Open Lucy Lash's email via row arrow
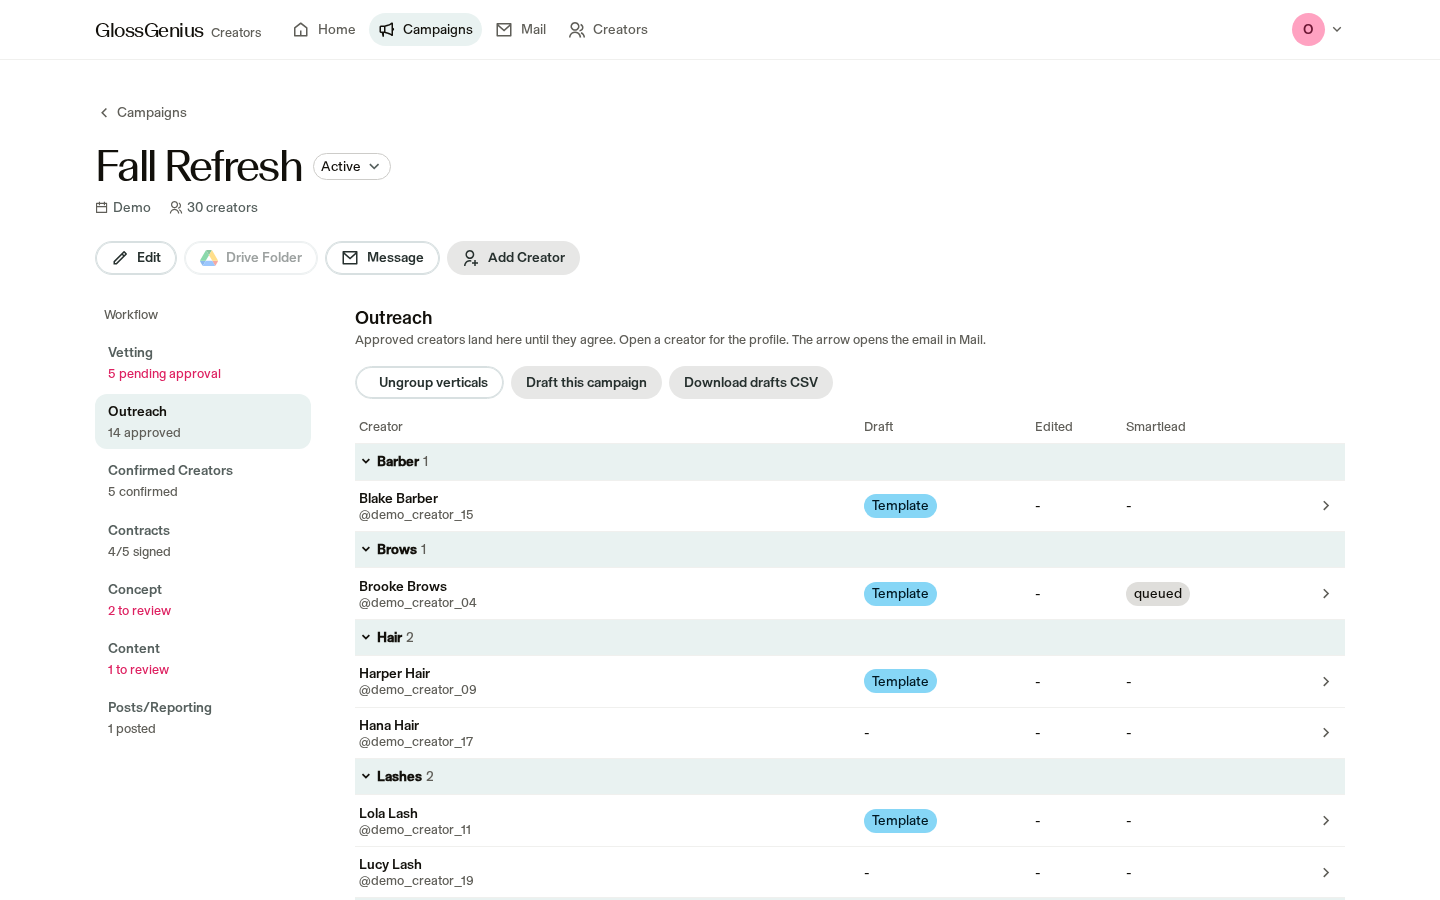This screenshot has width=1440, height=900. [1326, 873]
